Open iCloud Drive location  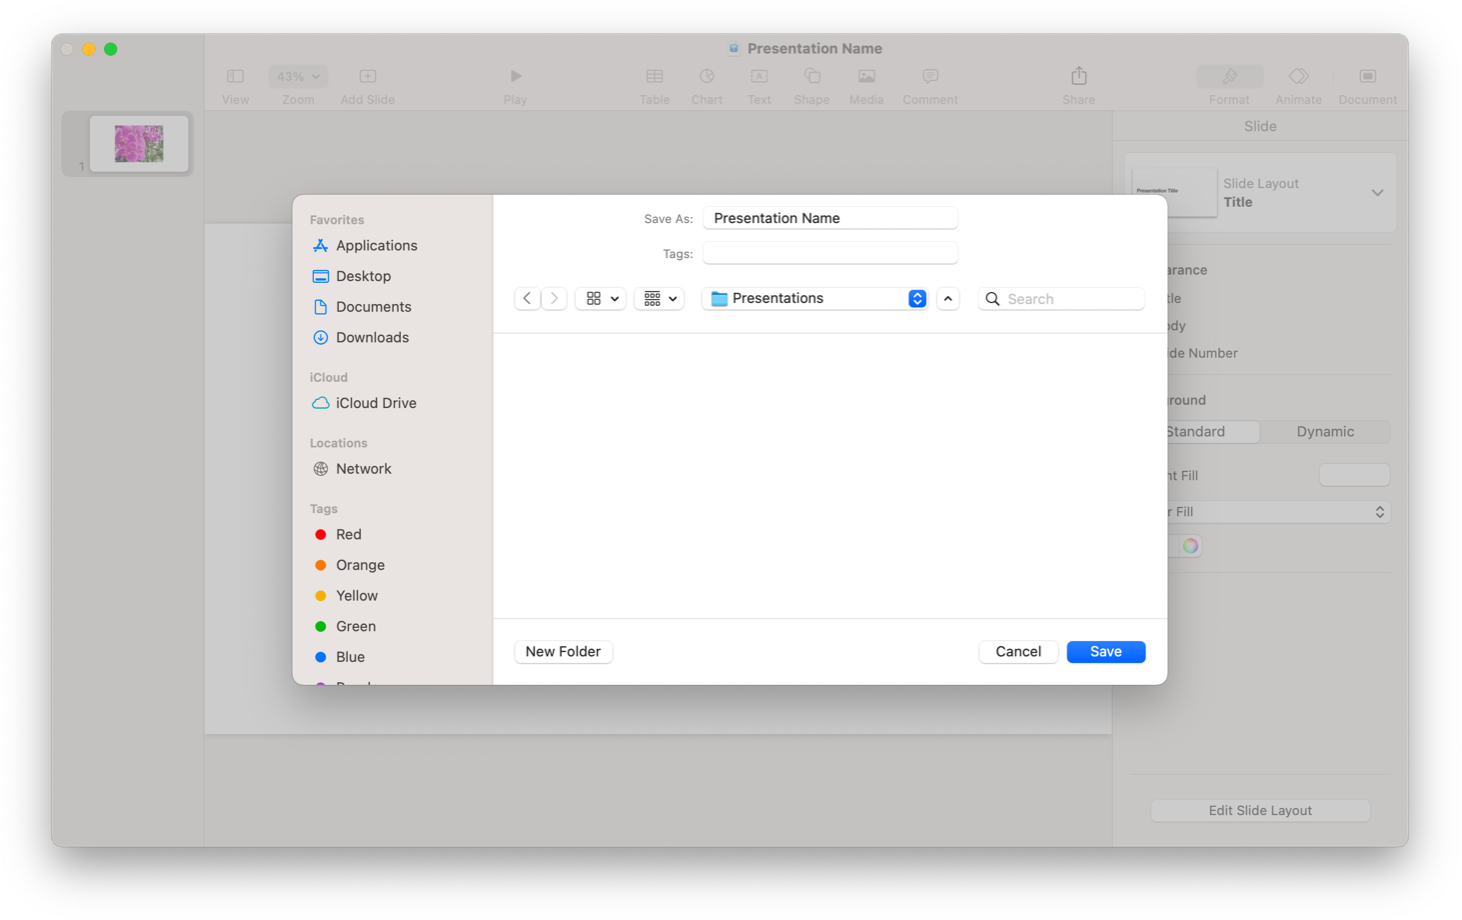coord(364,403)
